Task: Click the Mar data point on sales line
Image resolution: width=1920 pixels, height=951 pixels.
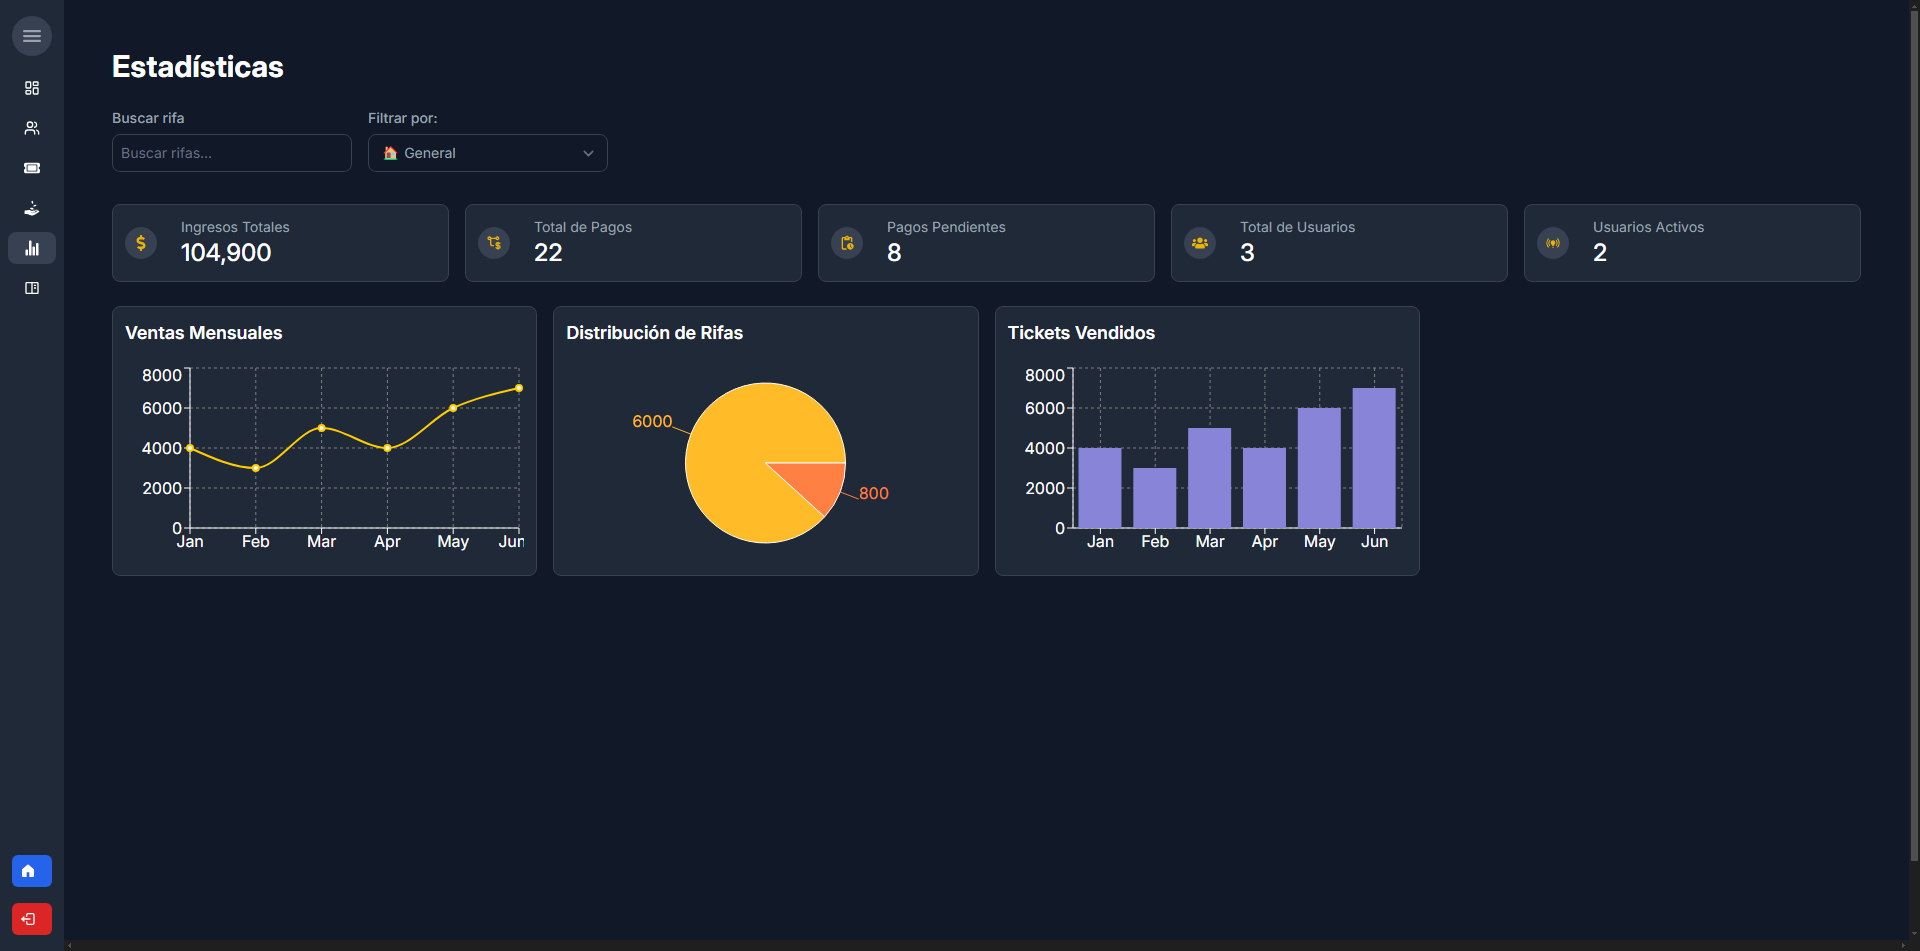Action: (322, 428)
